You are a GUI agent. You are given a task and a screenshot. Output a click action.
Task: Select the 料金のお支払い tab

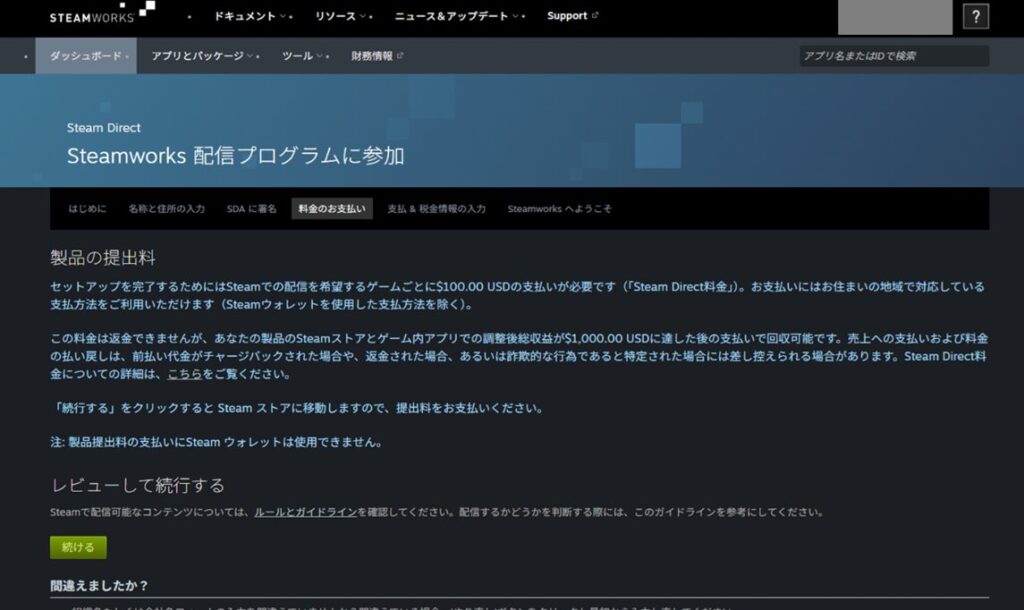(332, 209)
